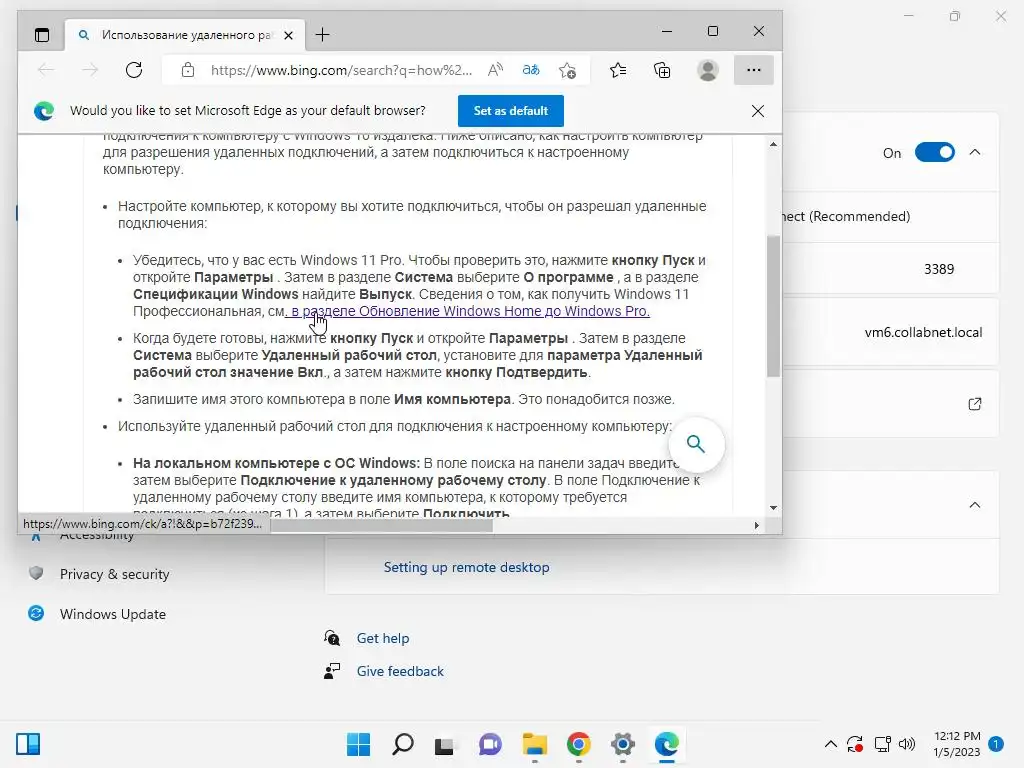Collapse the Remote Desktop section chevron

point(975,152)
